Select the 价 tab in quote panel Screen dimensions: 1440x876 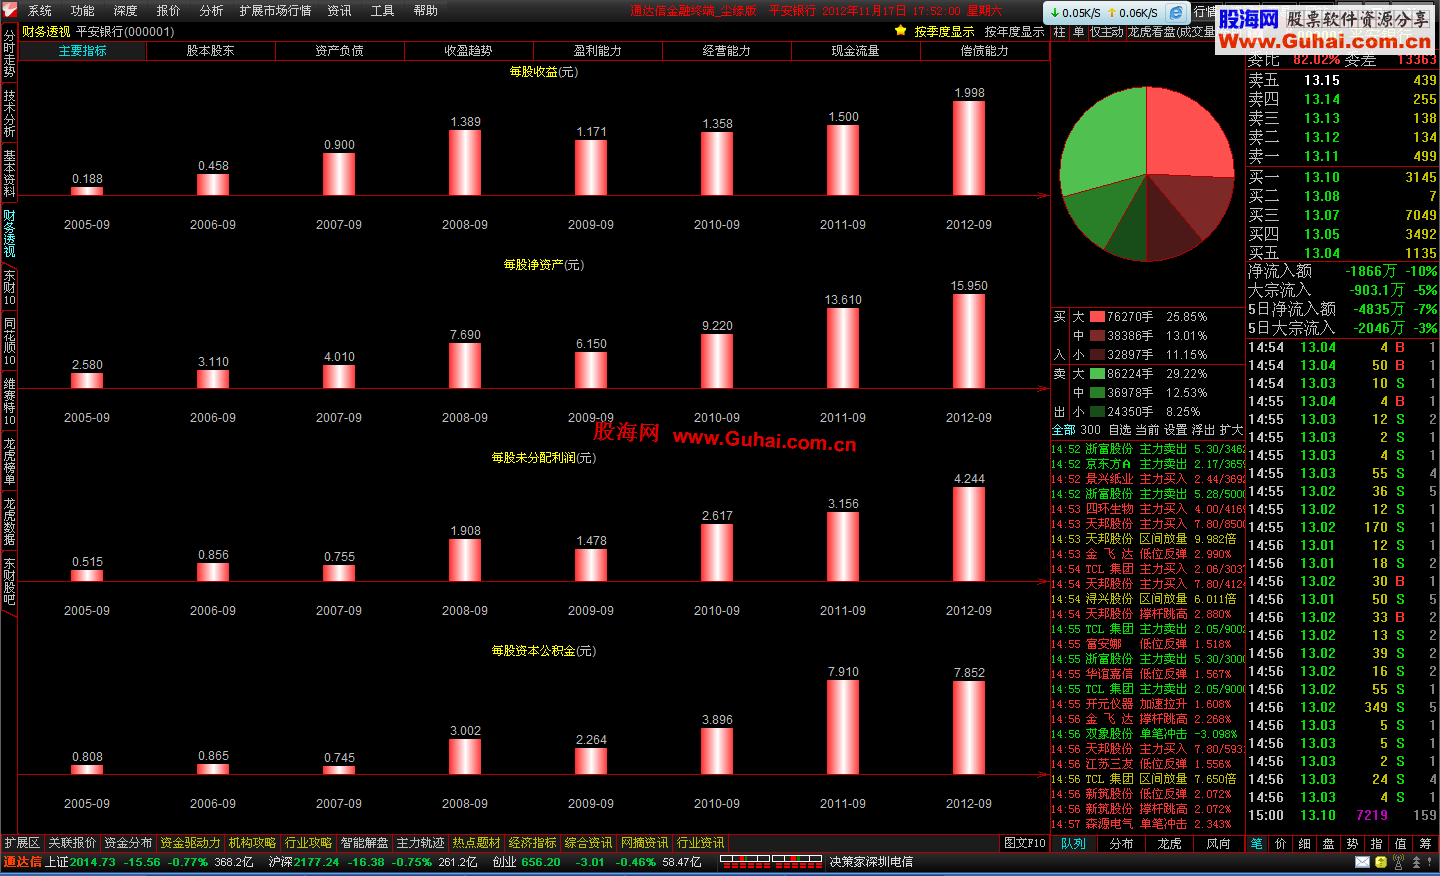1281,844
